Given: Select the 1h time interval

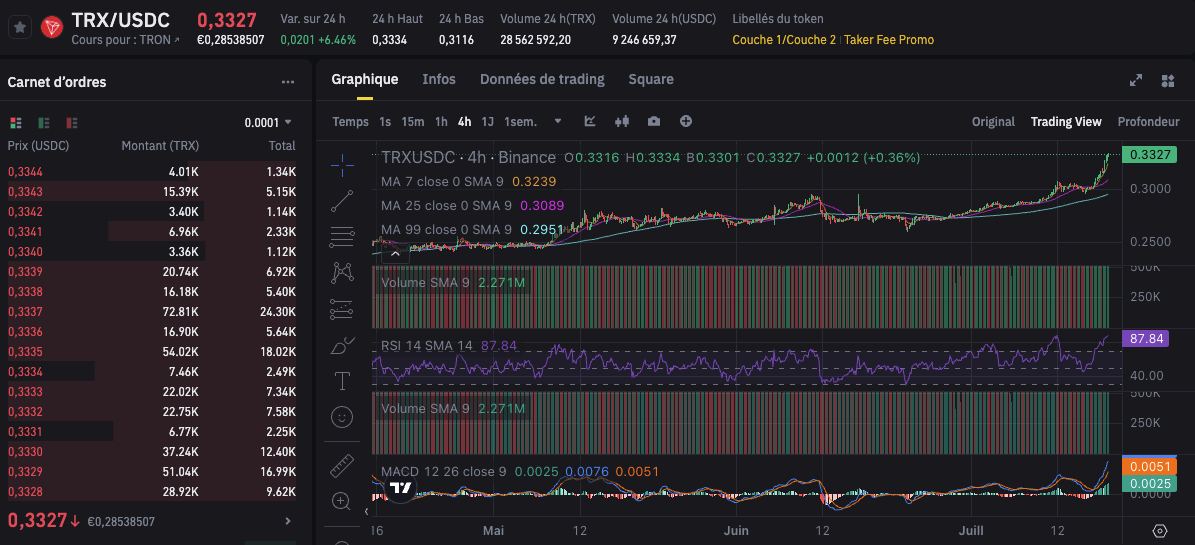Looking at the screenshot, I should (x=441, y=122).
